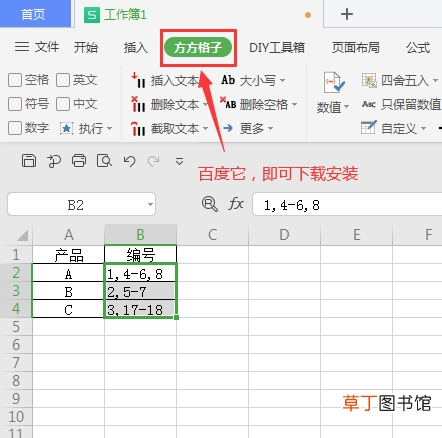This screenshot has height=438, width=442.
Task: Open a new tab with plus icon
Action: 347,14
